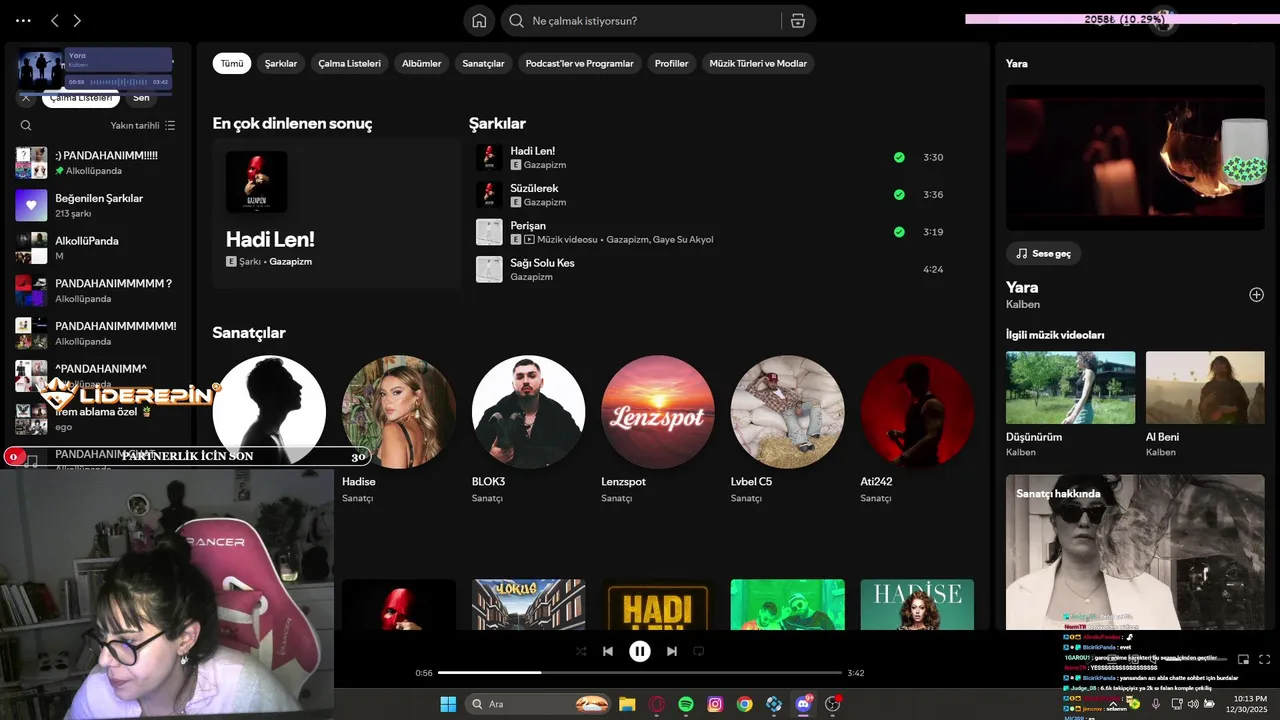The width and height of the screenshot is (1280, 720).
Task: Seek along the song progress bar
Action: tap(640, 673)
